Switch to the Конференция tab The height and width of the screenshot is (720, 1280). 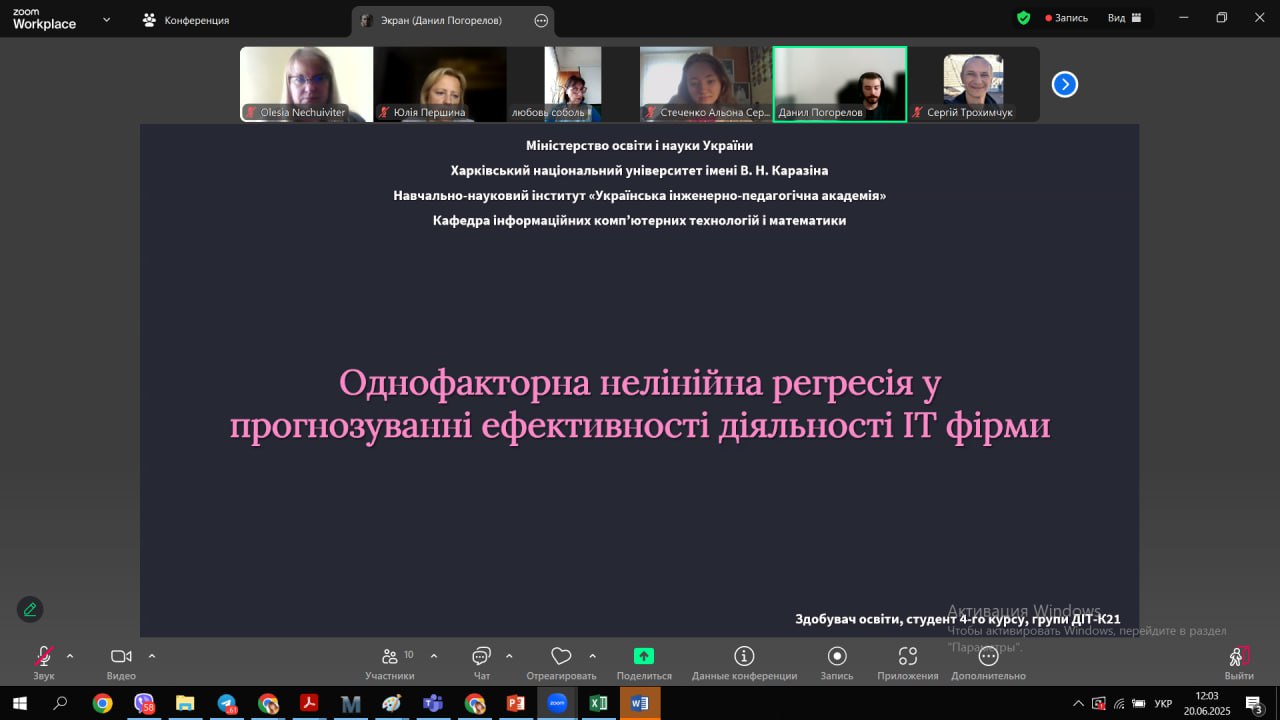pos(186,20)
